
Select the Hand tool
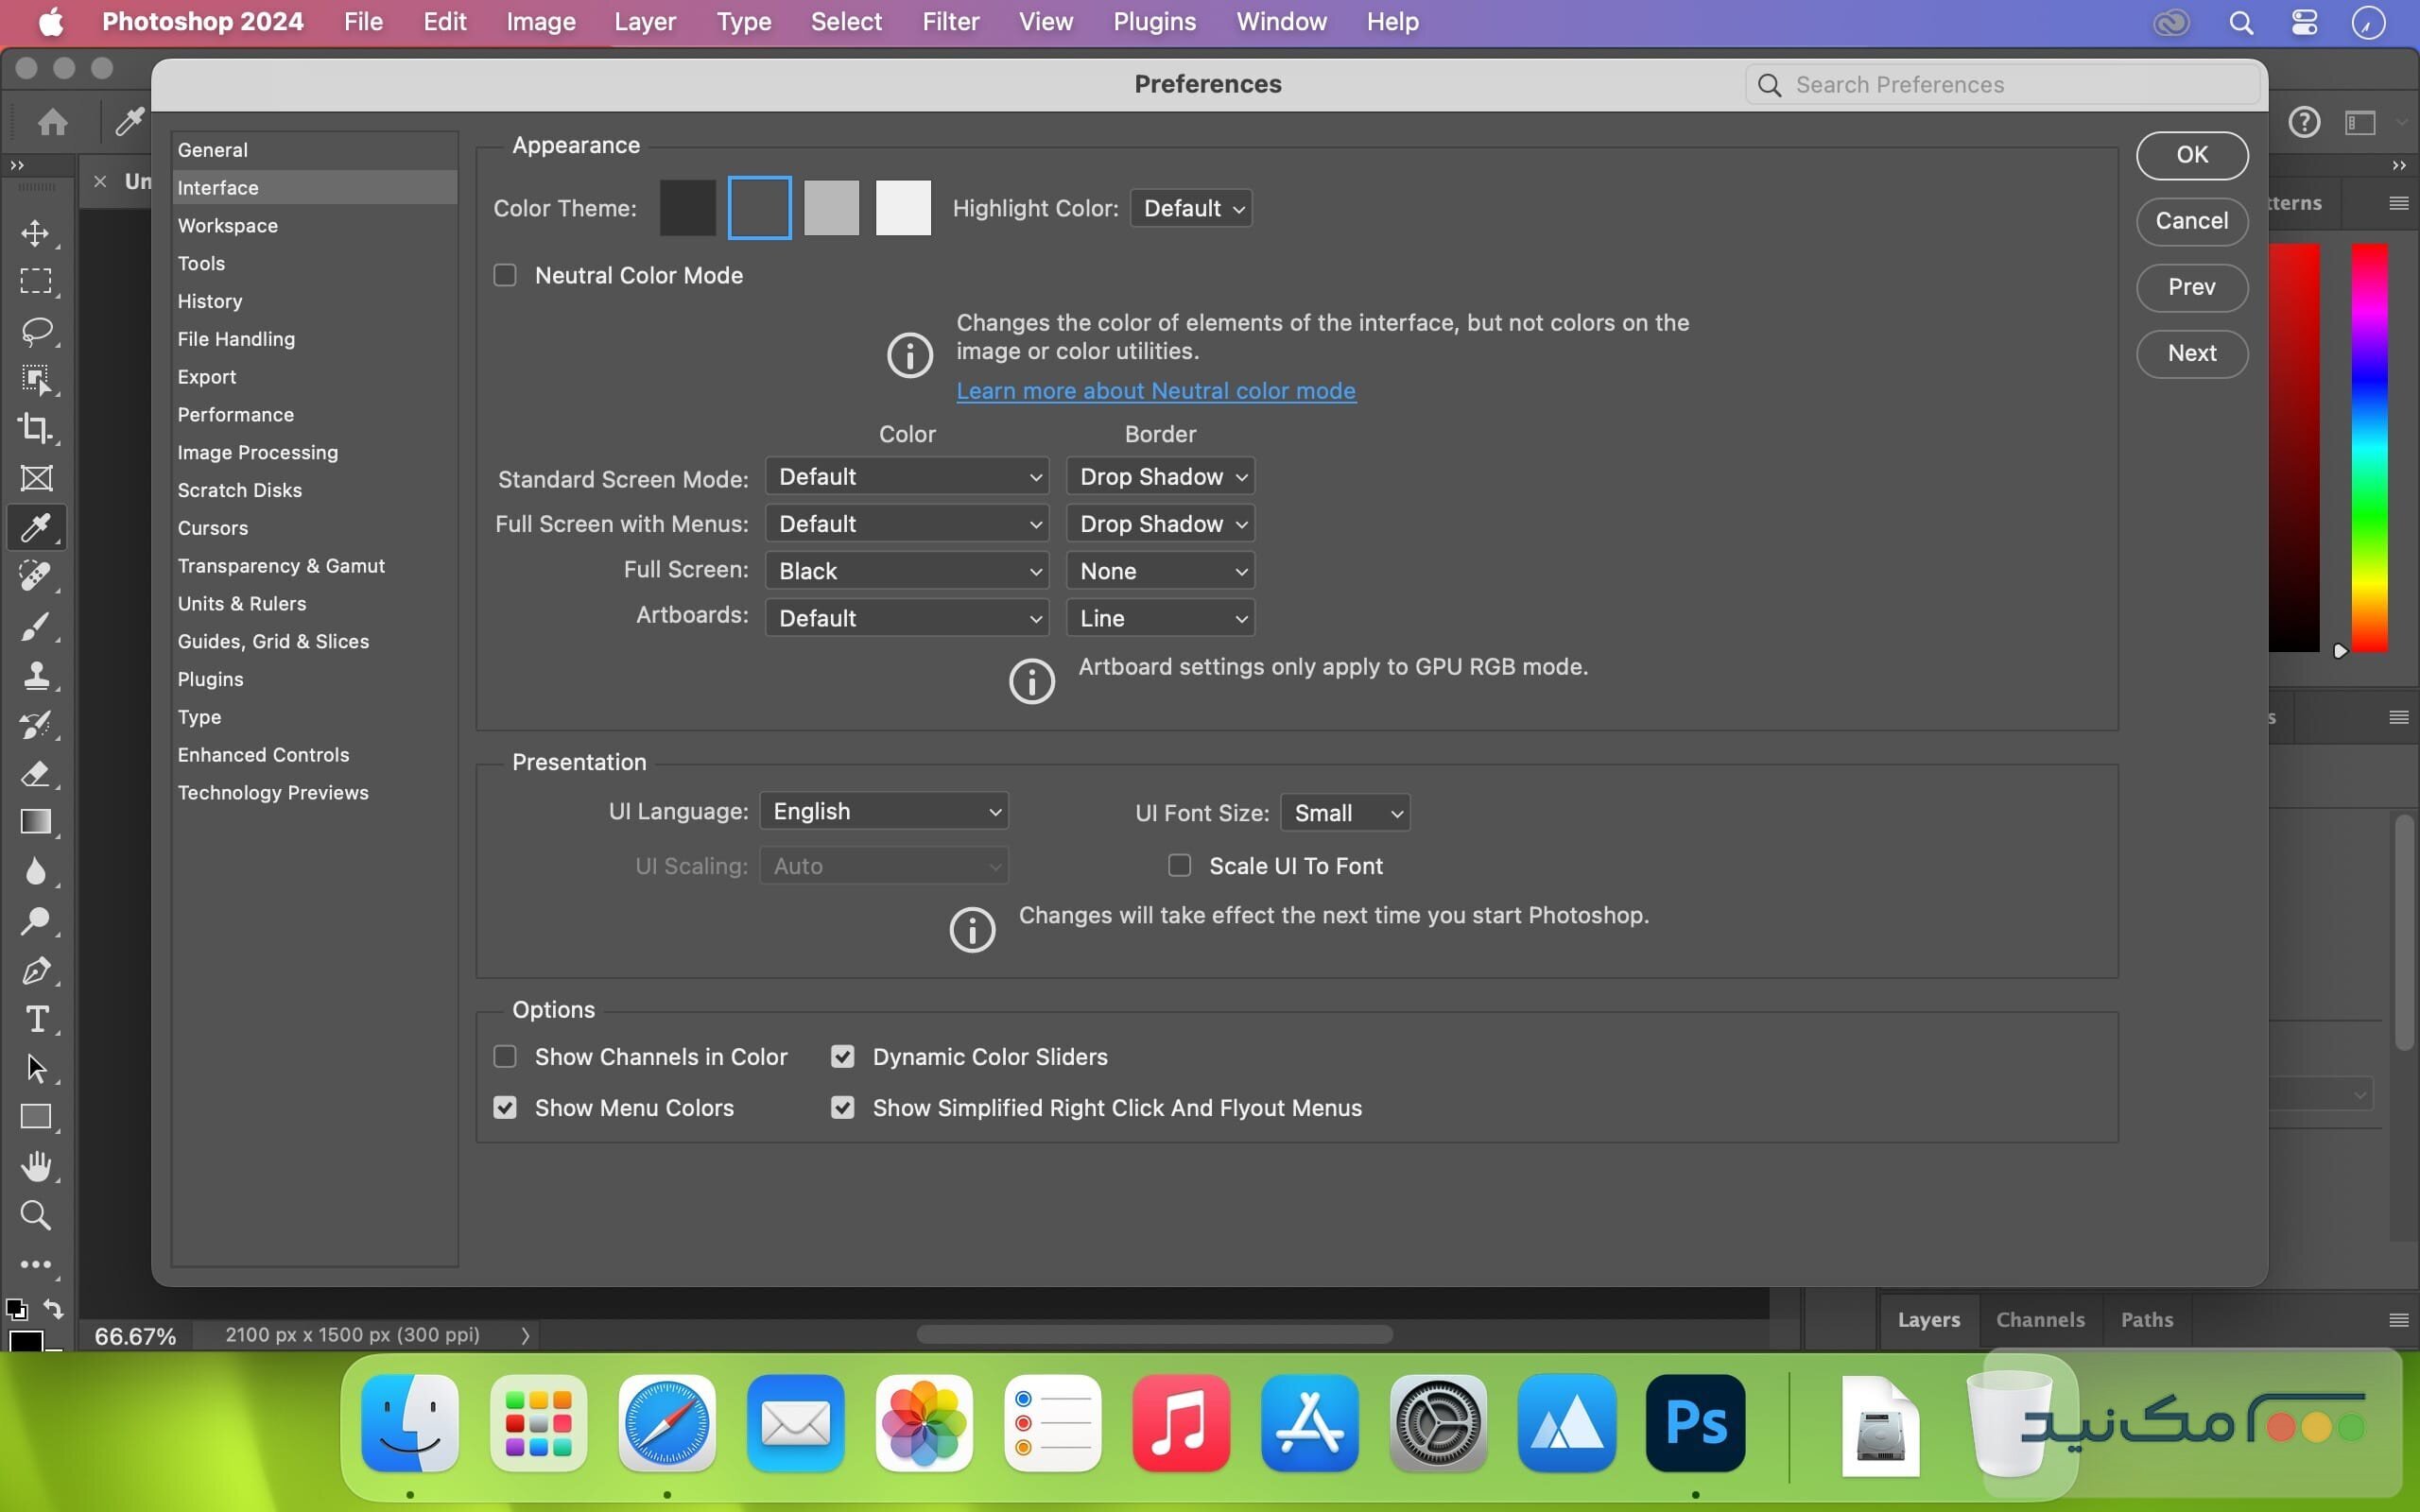(37, 1165)
